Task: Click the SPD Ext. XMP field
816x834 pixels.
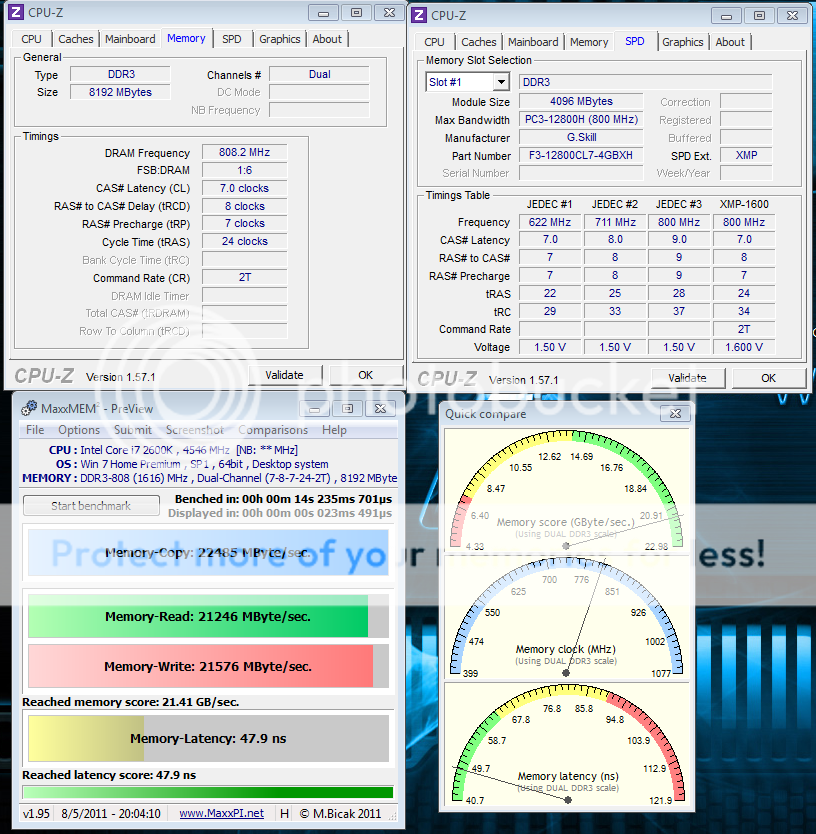Action: coord(746,155)
